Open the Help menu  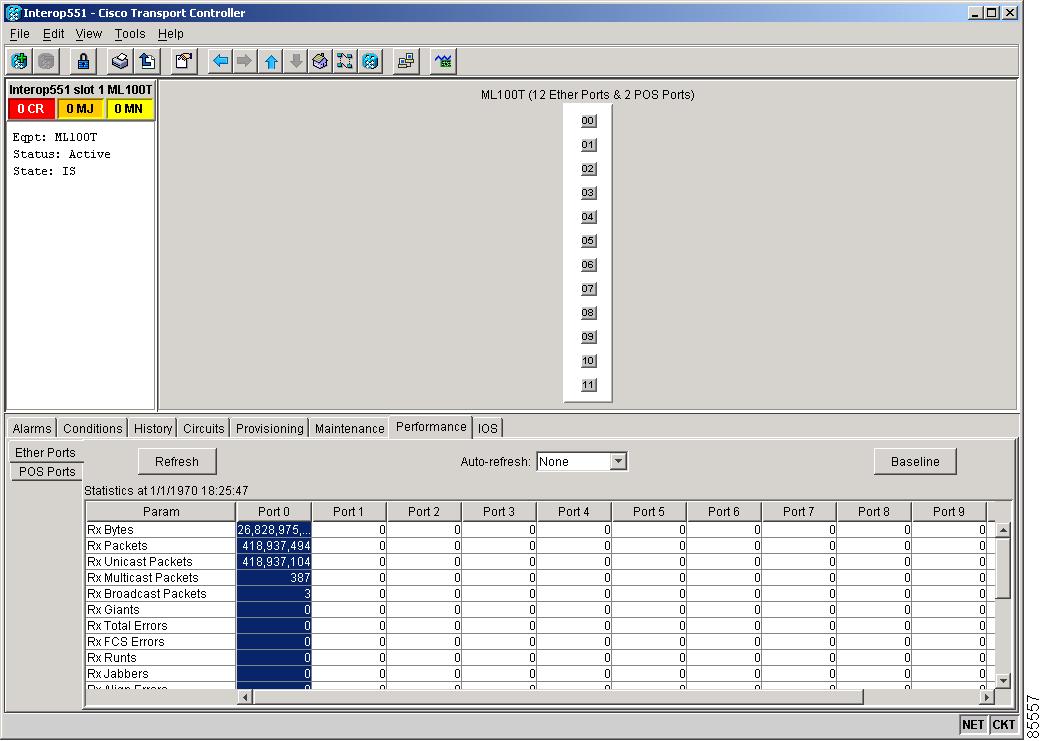pos(170,33)
